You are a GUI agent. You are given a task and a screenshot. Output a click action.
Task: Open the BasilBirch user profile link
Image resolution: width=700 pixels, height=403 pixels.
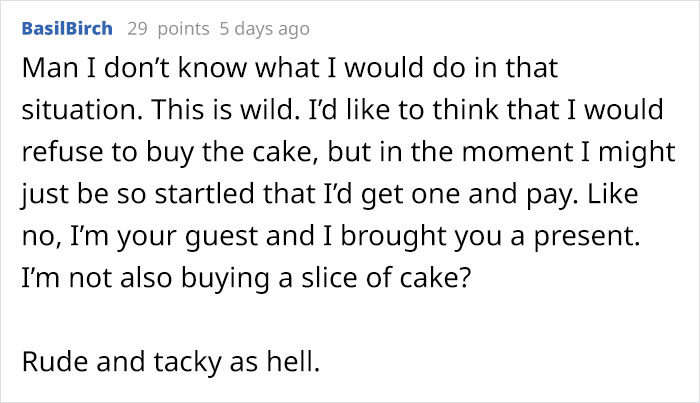[x=66, y=29]
